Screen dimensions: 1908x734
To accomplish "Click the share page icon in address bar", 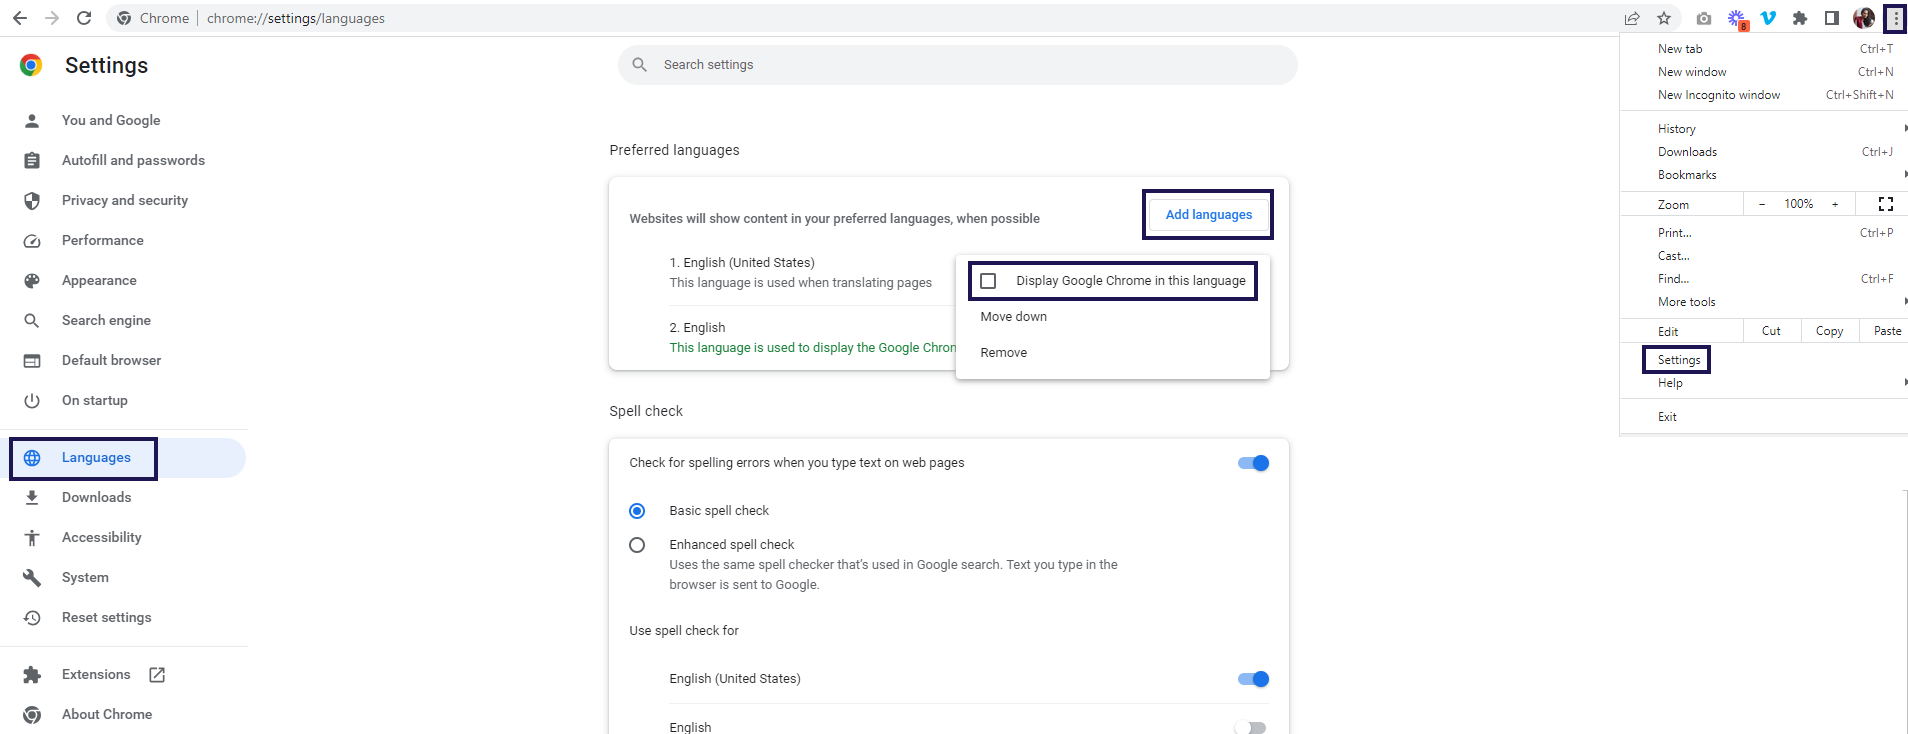I will 1632,18.
